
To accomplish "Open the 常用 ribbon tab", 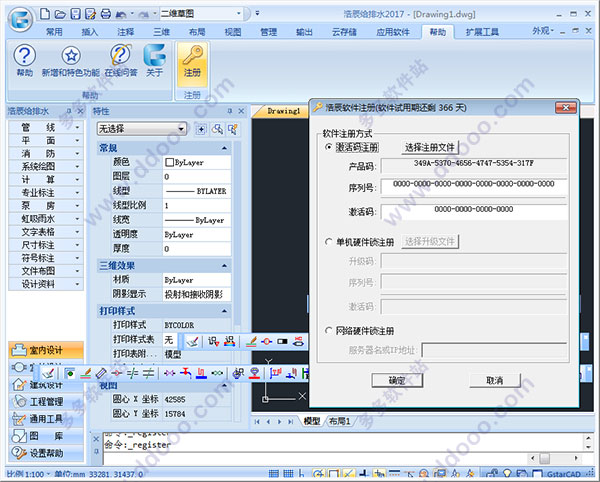I will tap(54, 32).
